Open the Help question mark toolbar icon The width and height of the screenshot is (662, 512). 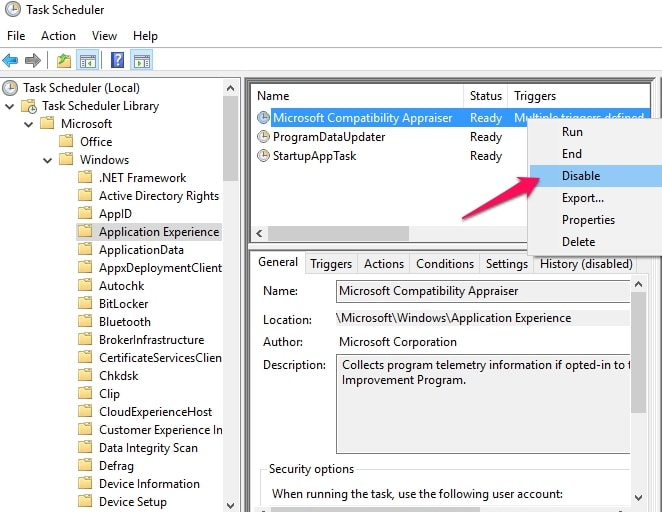[117, 60]
